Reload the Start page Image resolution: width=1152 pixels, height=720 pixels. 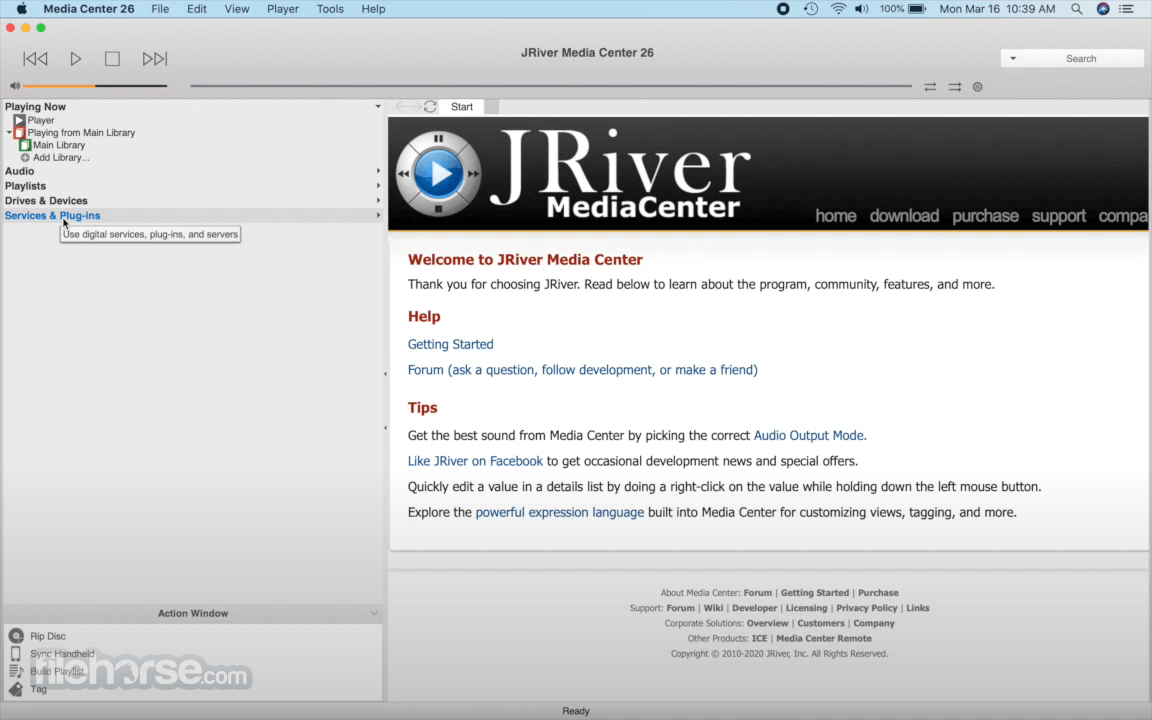[431, 107]
